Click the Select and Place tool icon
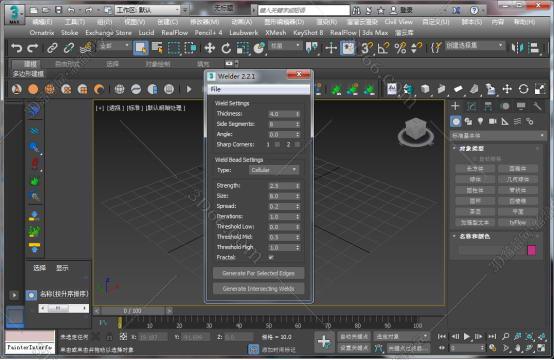This screenshot has width=554, height=360. click(x=259, y=48)
